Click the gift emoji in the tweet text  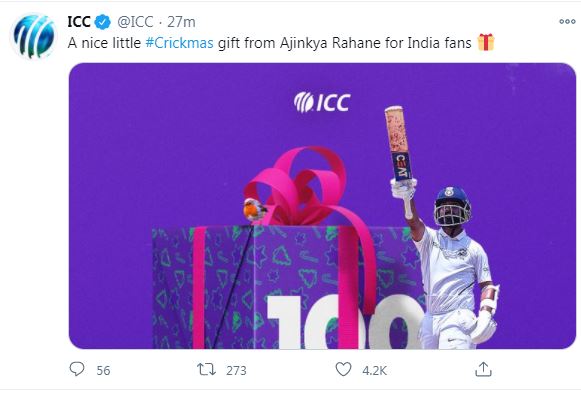(486, 42)
